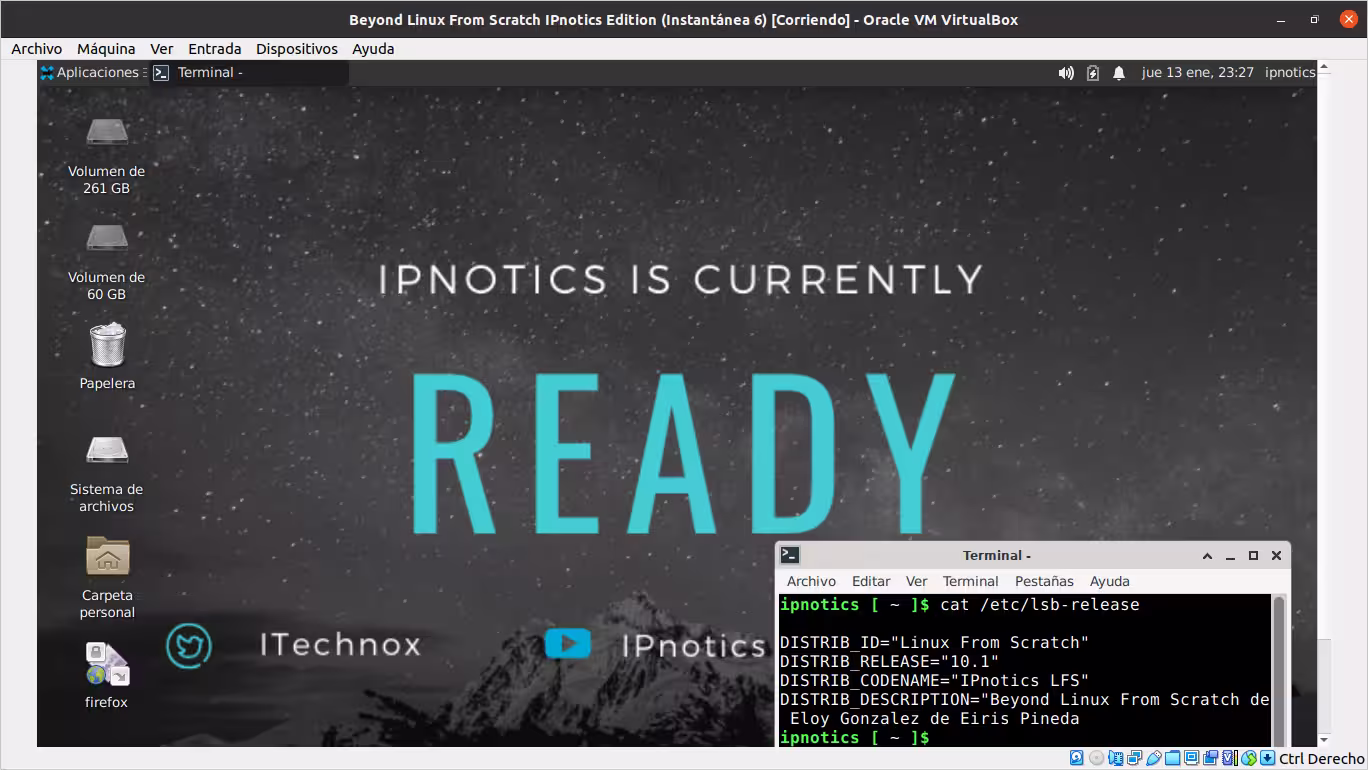Click the Terminal vertical scrollbar
Image resolution: width=1368 pixels, height=770 pixels.
click(x=1278, y=669)
